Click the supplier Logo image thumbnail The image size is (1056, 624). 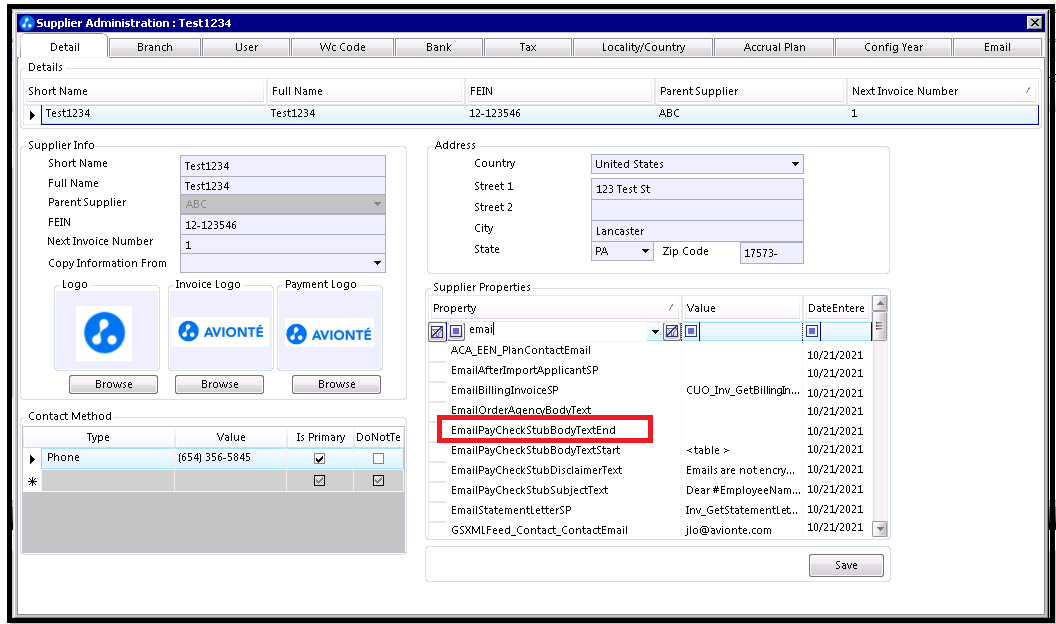coord(104,333)
